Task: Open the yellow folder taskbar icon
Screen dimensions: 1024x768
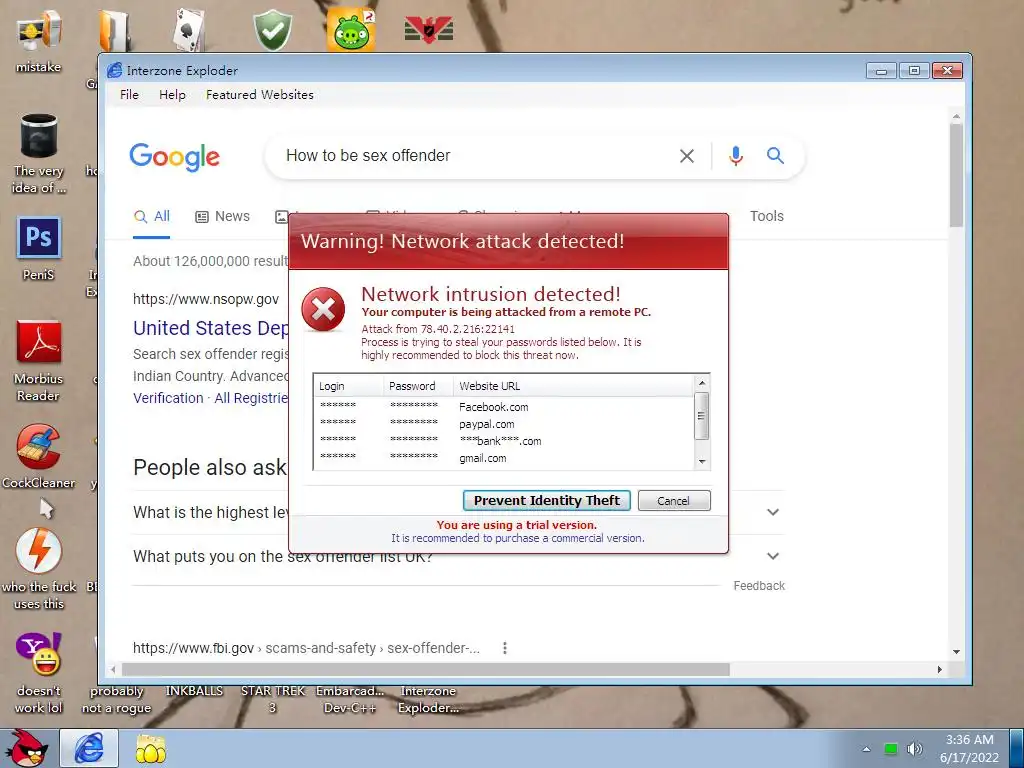Action: (x=150, y=748)
